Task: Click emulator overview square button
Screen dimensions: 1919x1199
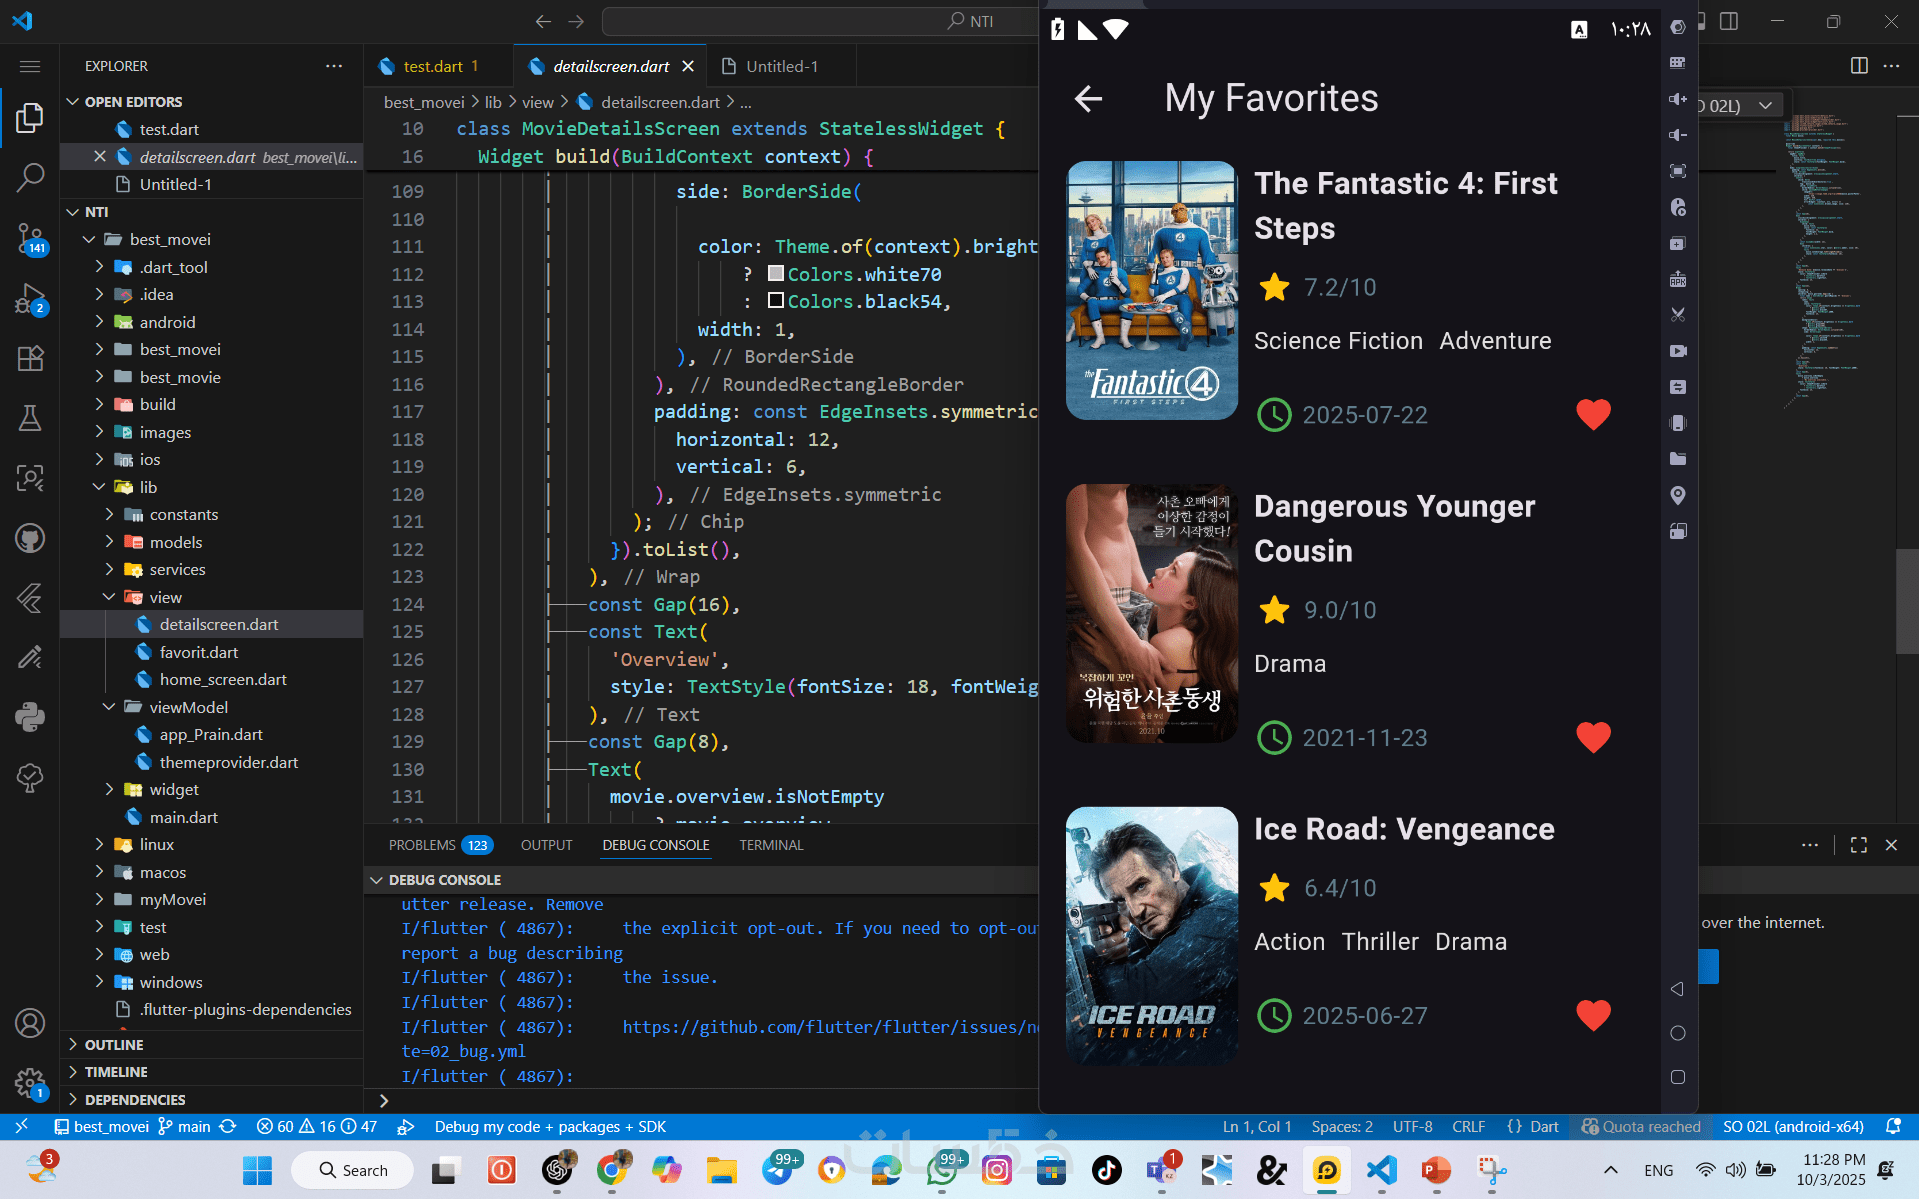Action: point(1678,1077)
